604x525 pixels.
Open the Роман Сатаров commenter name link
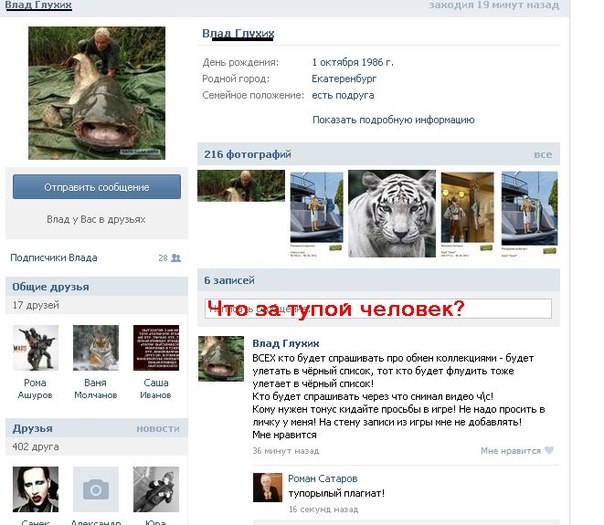pyautogui.click(x=323, y=478)
